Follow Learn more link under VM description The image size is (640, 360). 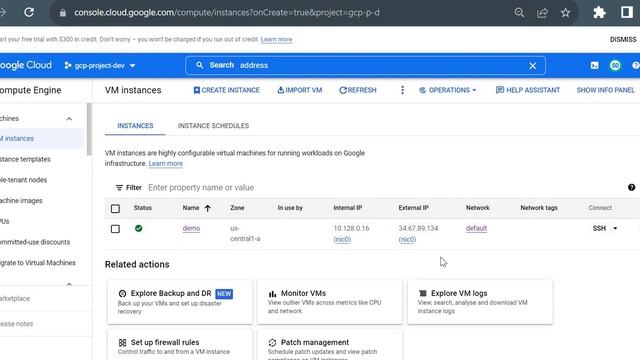(x=166, y=163)
